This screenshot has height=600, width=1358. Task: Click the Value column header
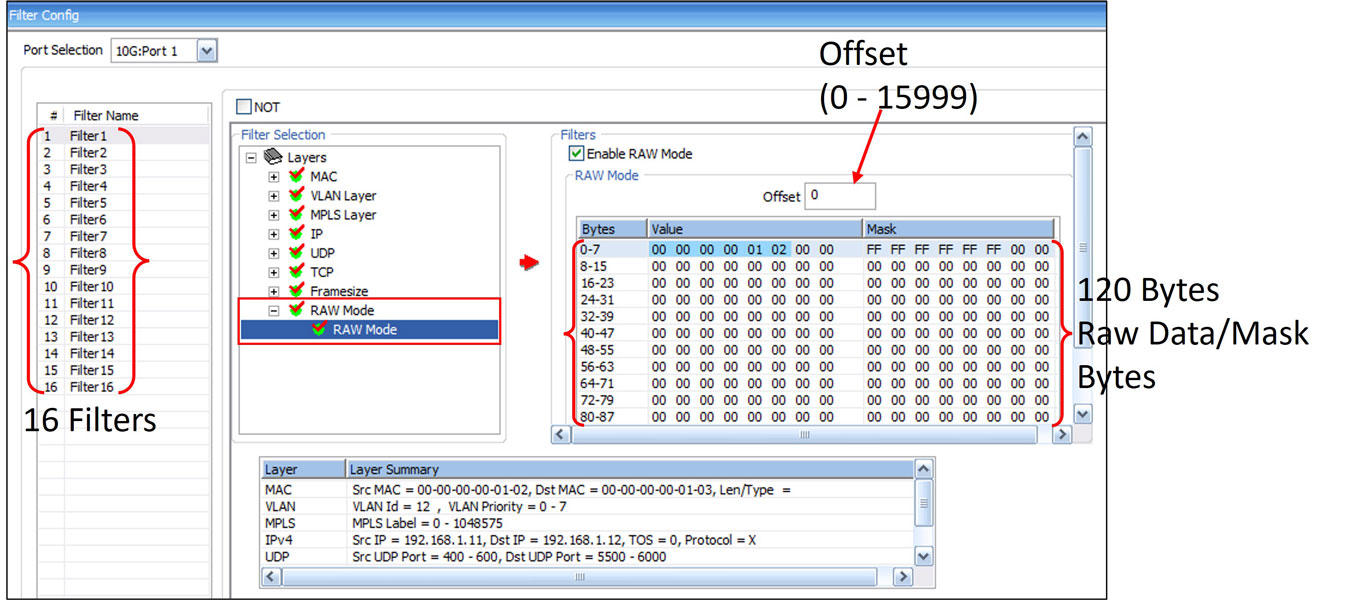[755, 229]
